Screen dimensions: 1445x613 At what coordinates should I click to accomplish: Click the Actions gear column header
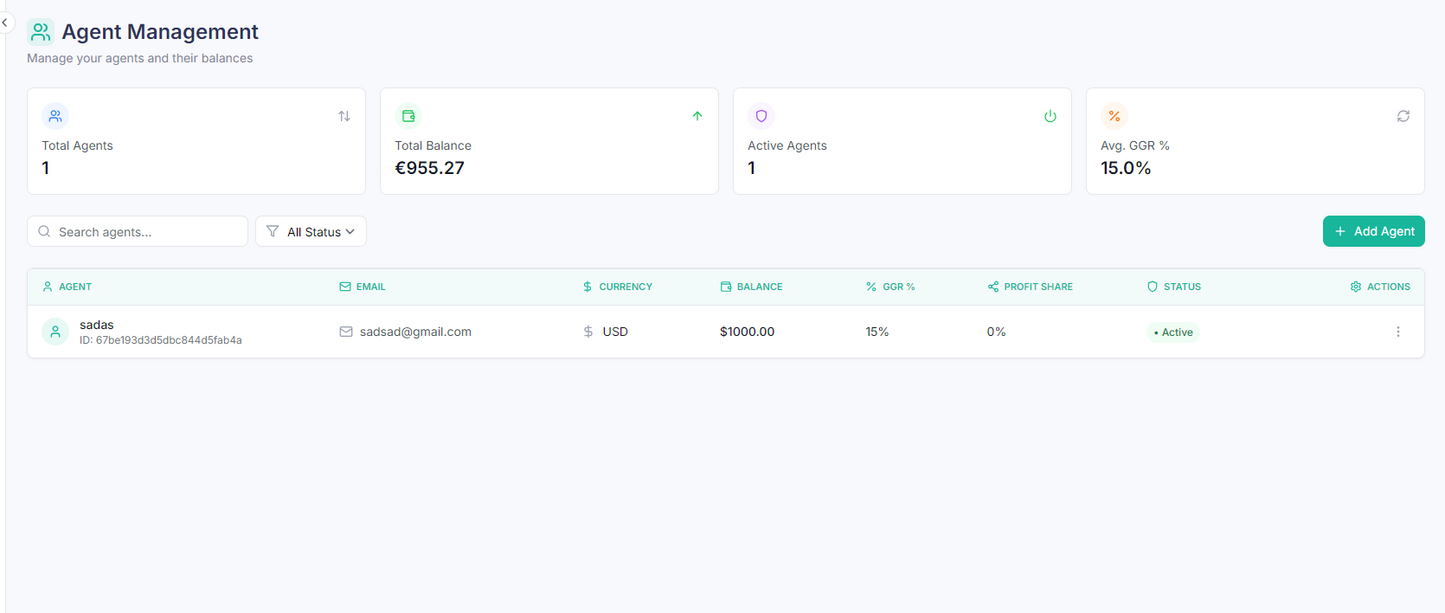coord(1380,287)
